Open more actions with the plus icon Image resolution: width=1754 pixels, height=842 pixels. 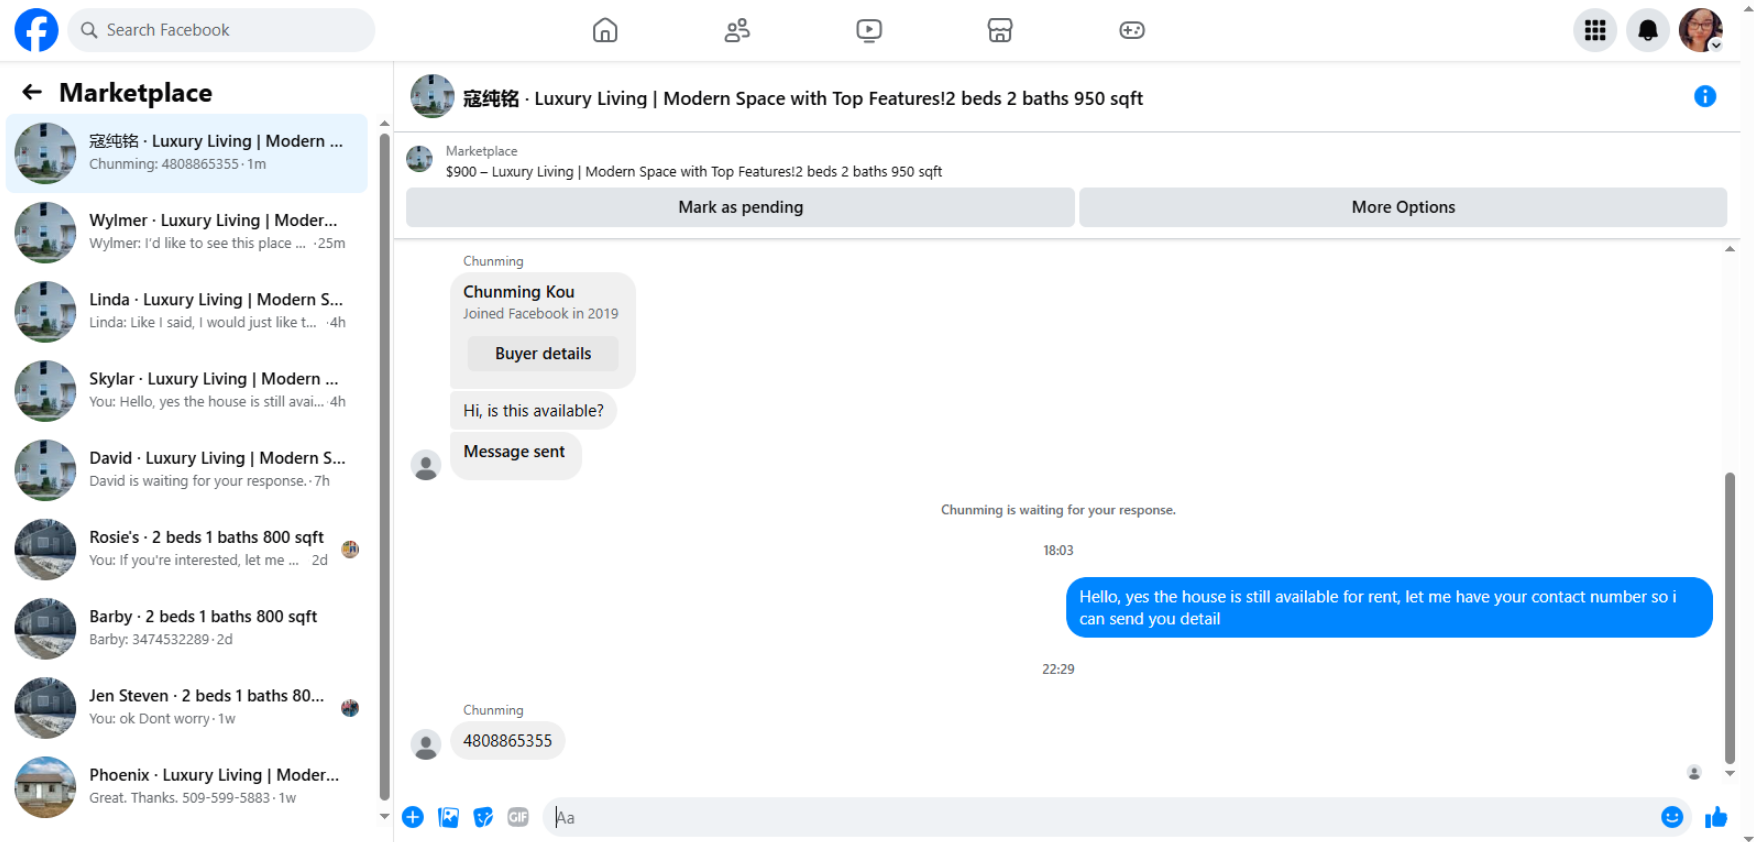click(413, 817)
